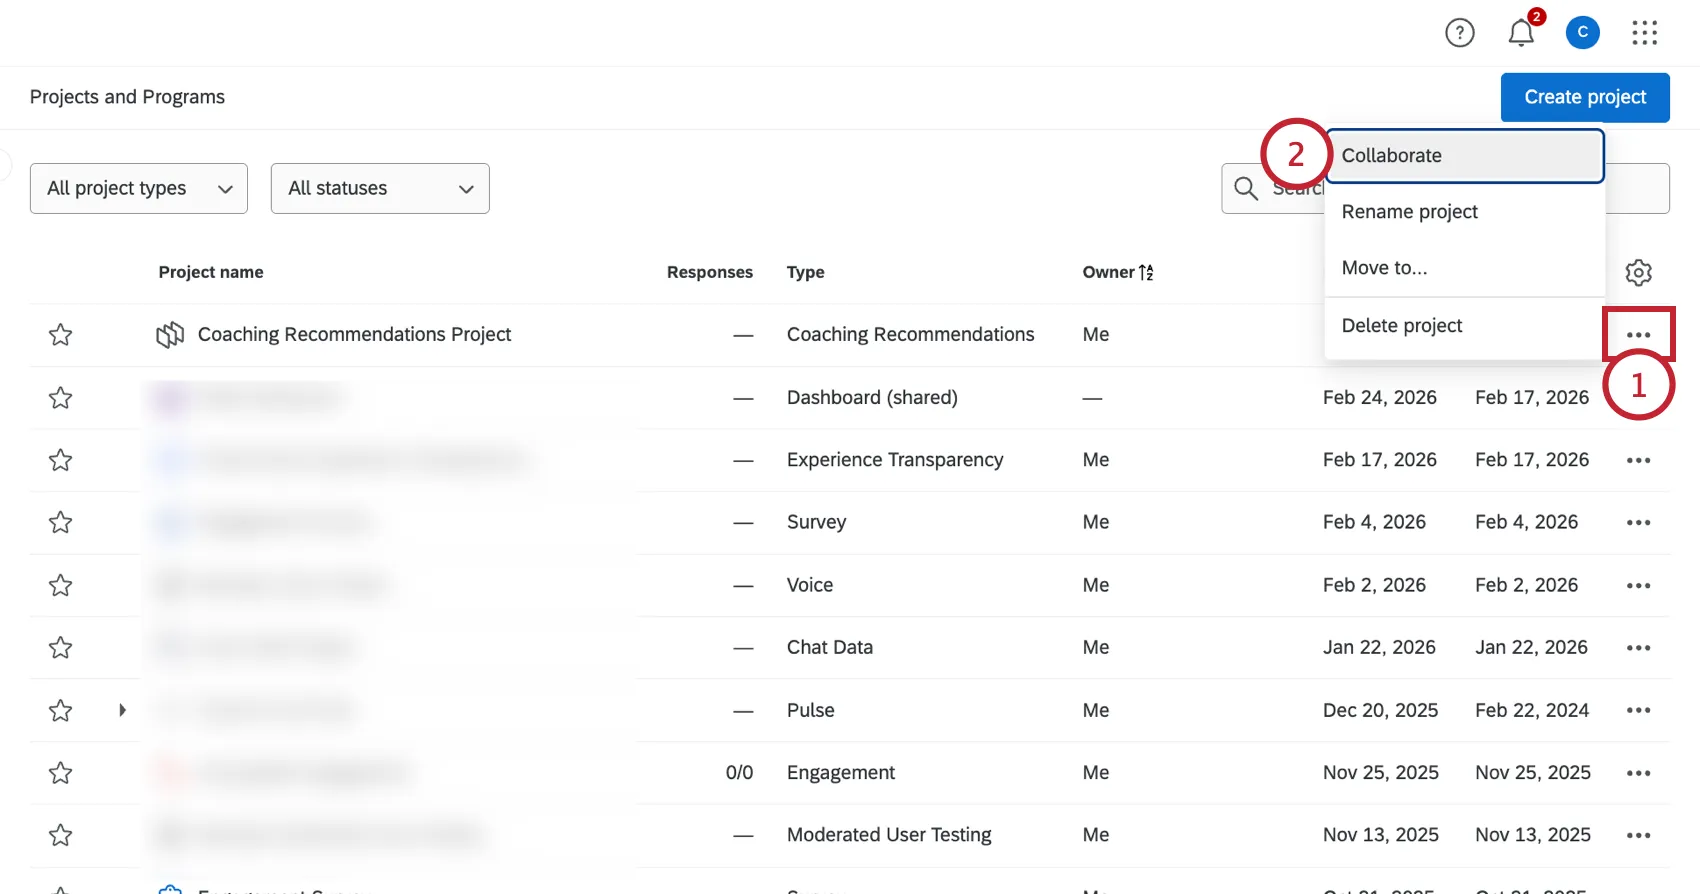1700x894 pixels.
Task: Star the Engagement project row
Action: pos(61,773)
